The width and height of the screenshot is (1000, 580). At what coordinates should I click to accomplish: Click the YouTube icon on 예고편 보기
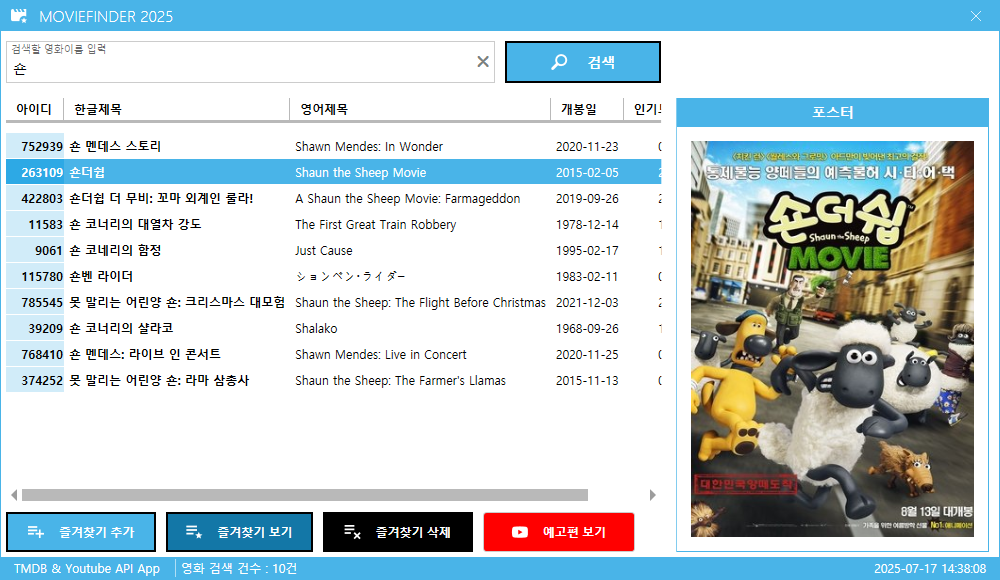520,532
